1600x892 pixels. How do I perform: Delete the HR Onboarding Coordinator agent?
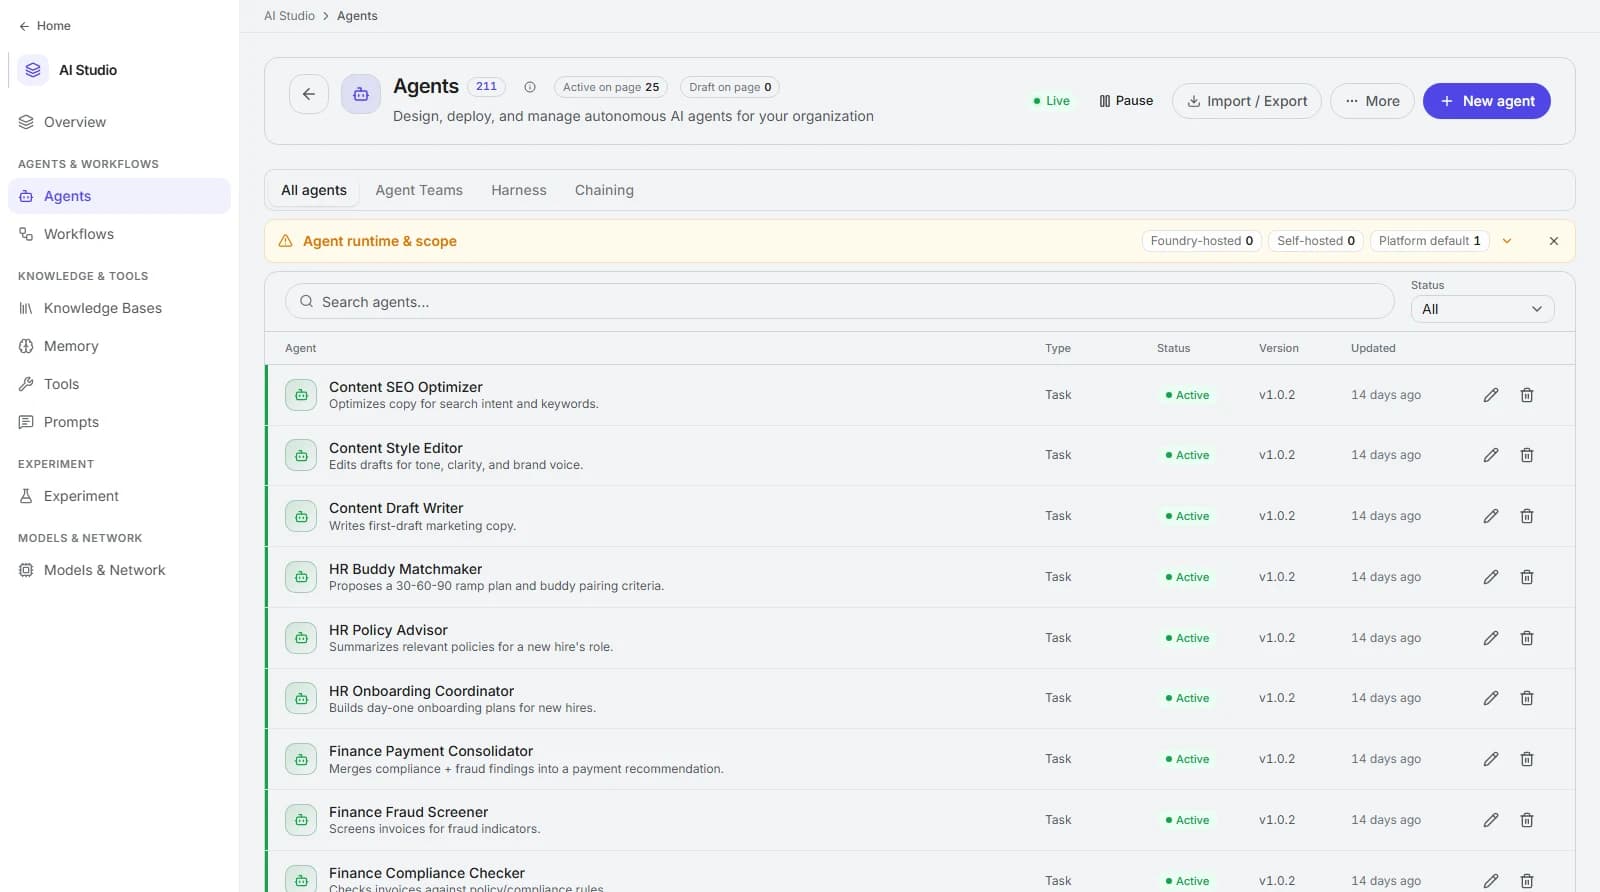pos(1527,698)
